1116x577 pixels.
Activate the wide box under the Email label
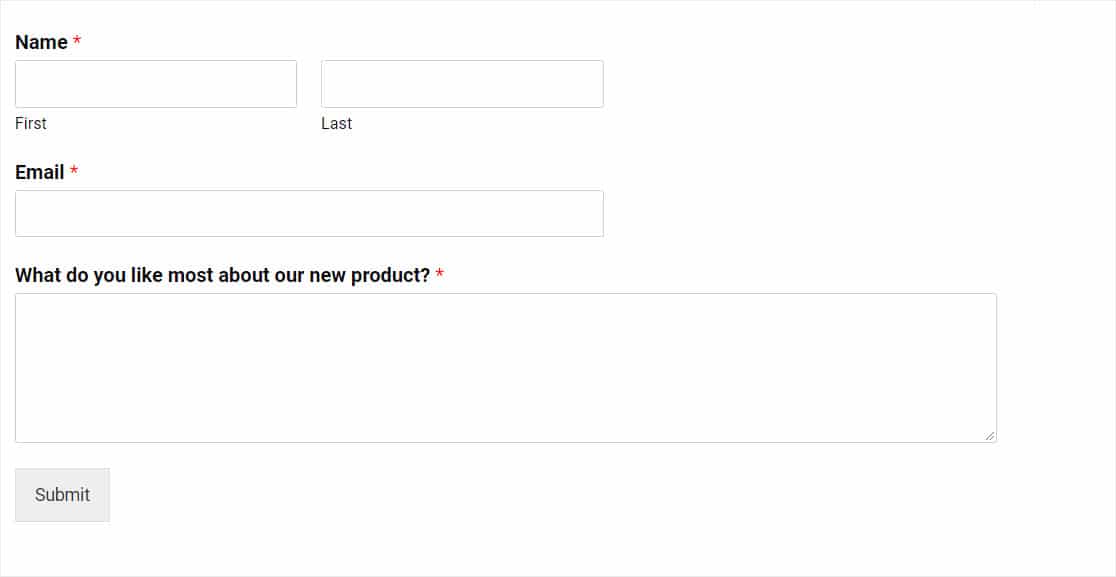click(x=309, y=214)
